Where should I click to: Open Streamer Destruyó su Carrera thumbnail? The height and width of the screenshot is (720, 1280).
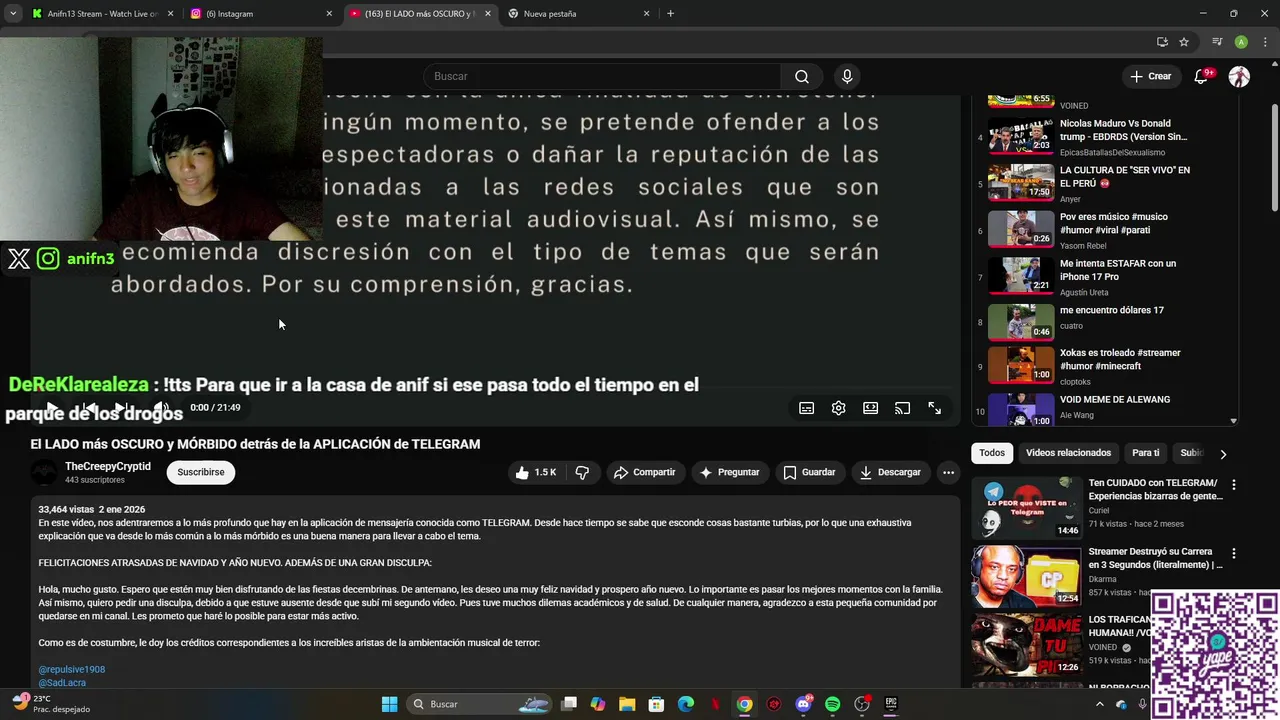click(x=1026, y=576)
